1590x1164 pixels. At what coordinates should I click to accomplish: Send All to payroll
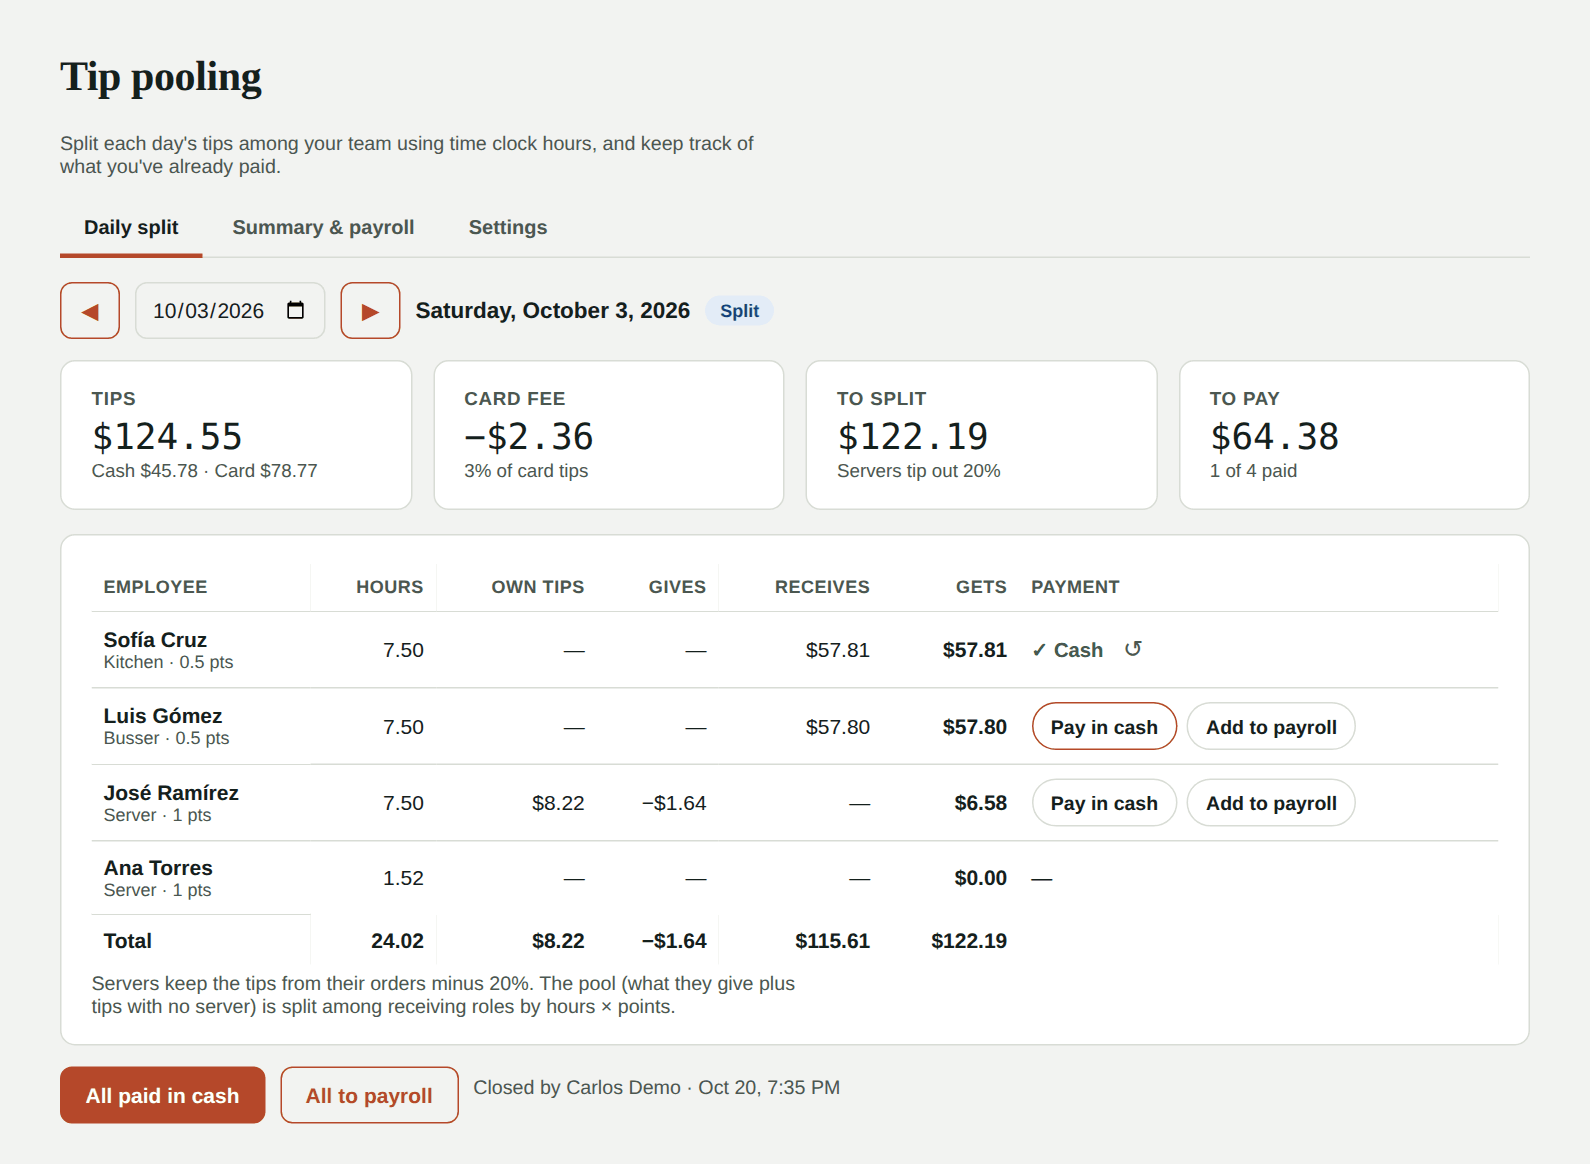pos(369,1095)
